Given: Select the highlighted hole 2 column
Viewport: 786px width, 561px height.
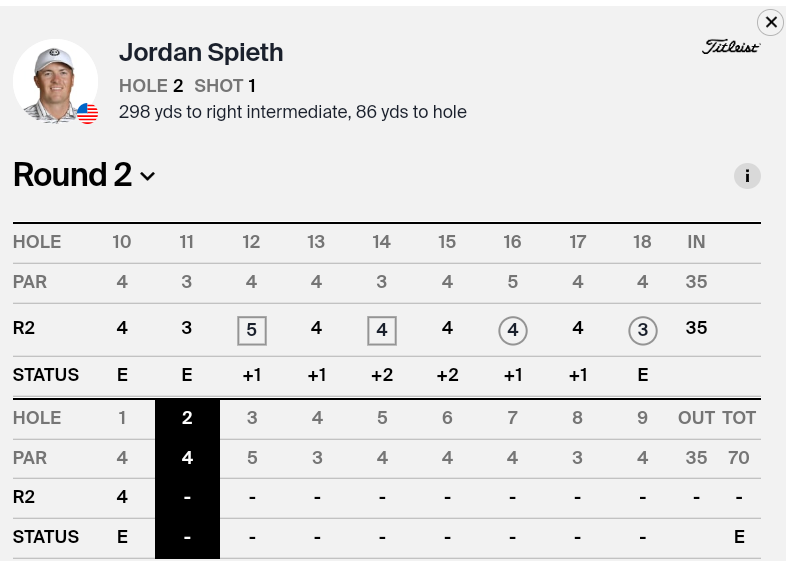Looking at the screenshot, I should (187, 418).
